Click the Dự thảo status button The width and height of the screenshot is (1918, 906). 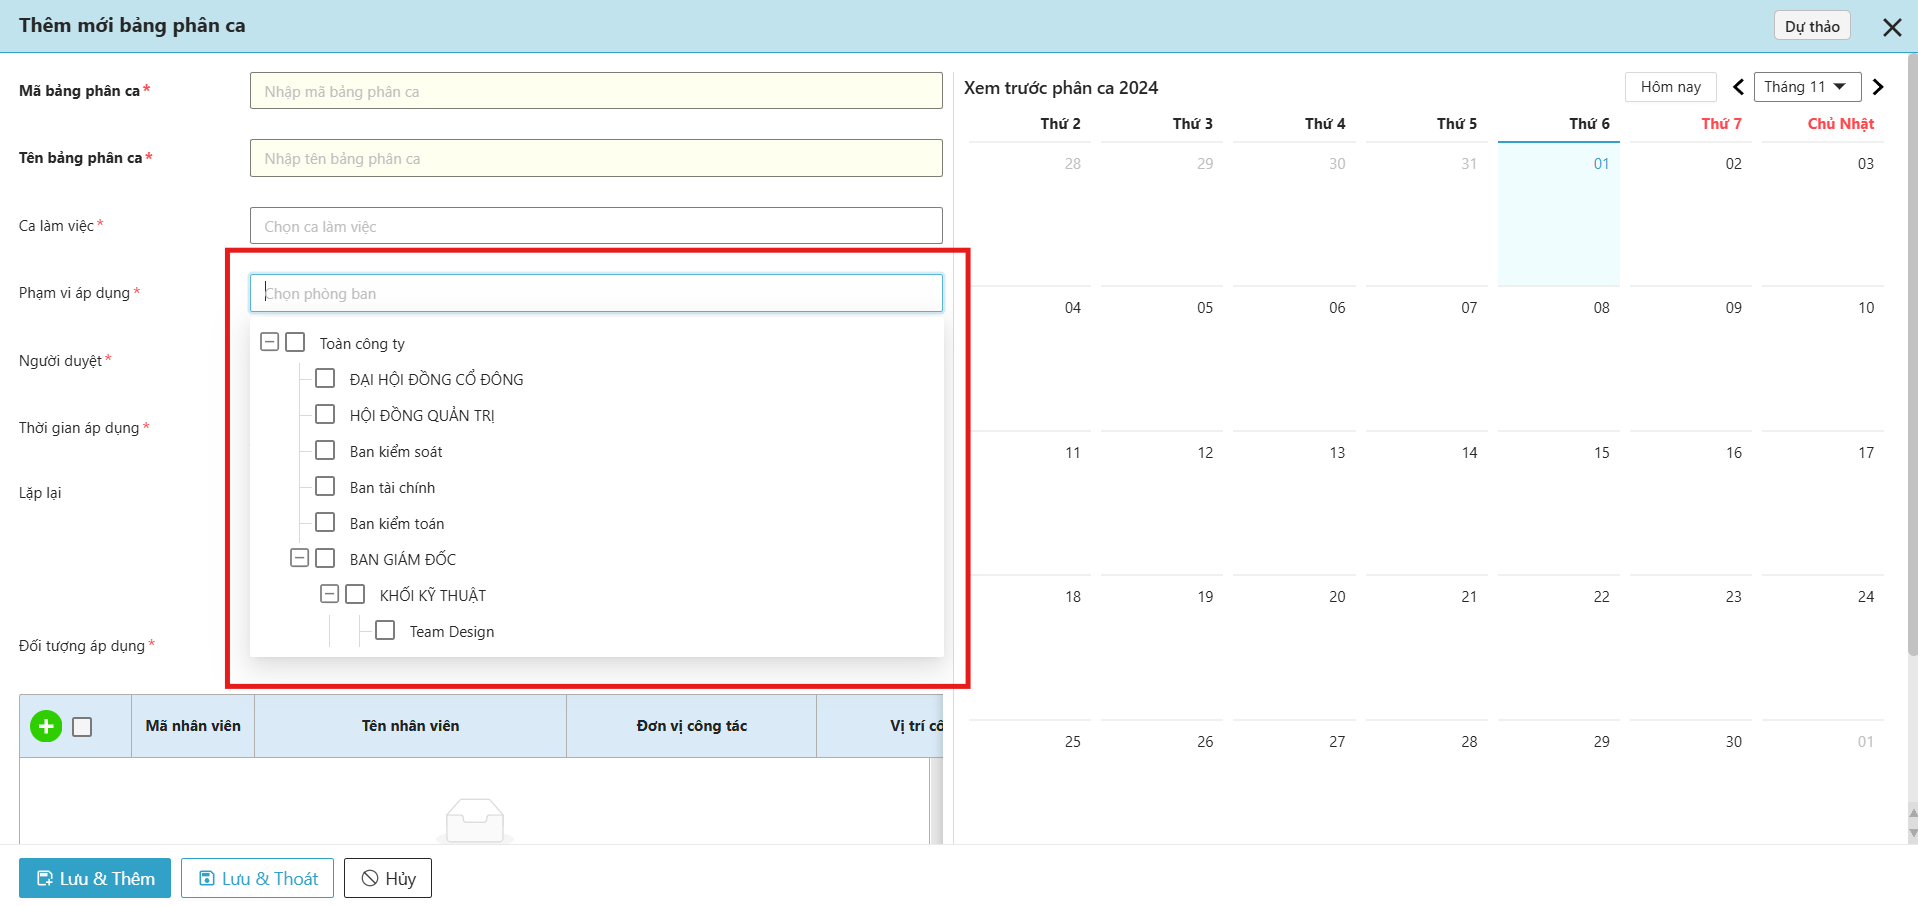[1811, 26]
